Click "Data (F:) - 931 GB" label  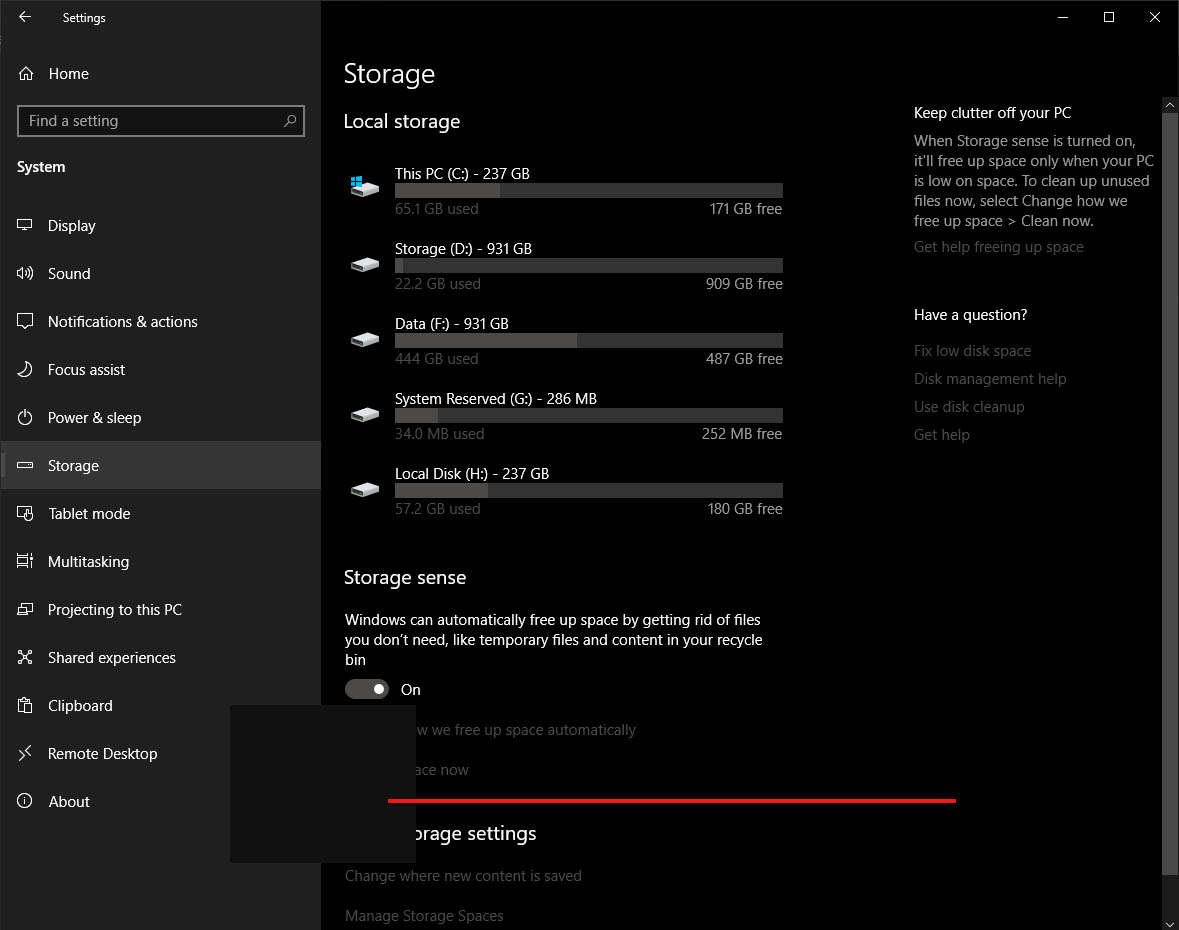tap(451, 323)
